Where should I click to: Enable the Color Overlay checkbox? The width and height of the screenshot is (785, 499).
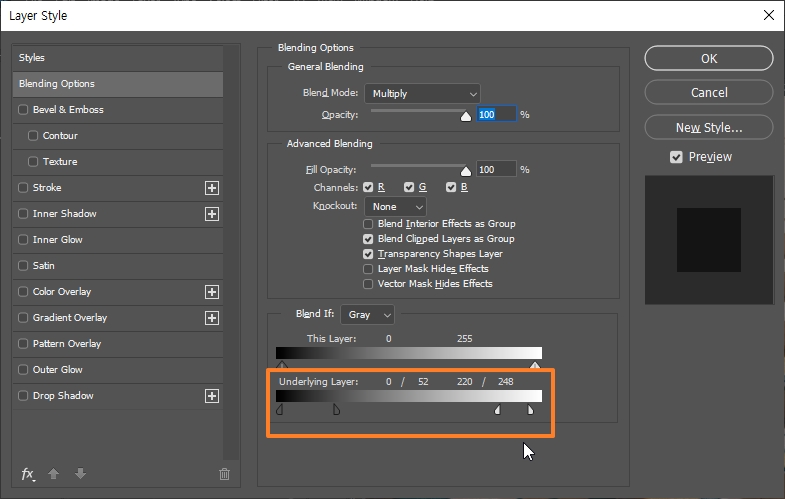pyautogui.click(x=23, y=292)
